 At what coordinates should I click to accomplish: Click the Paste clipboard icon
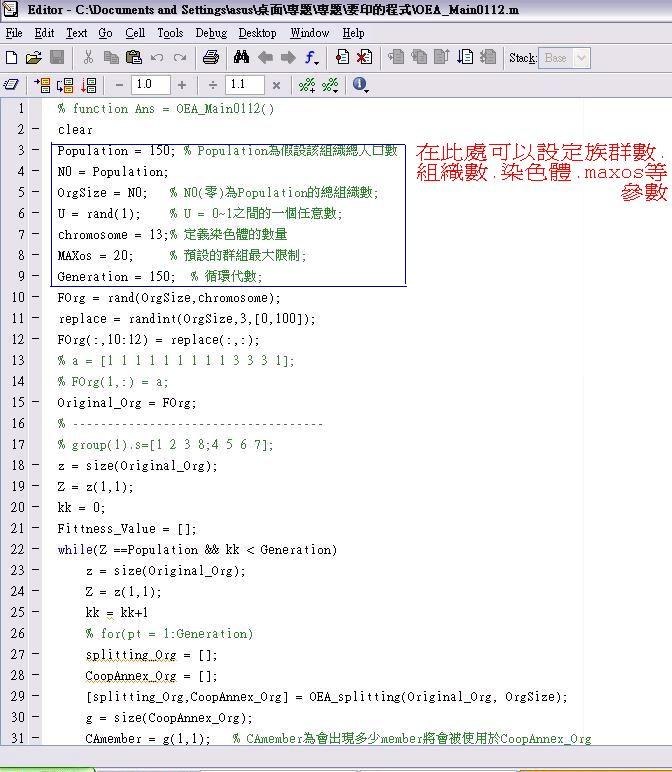(x=134, y=58)
